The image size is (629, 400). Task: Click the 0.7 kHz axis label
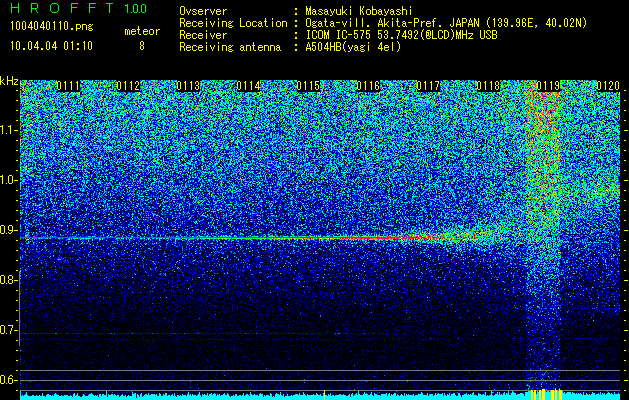click(9, 330)
